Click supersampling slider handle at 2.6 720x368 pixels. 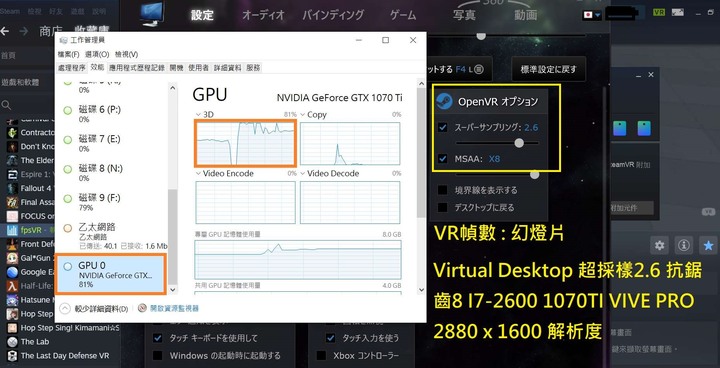[x=519, y=143]
